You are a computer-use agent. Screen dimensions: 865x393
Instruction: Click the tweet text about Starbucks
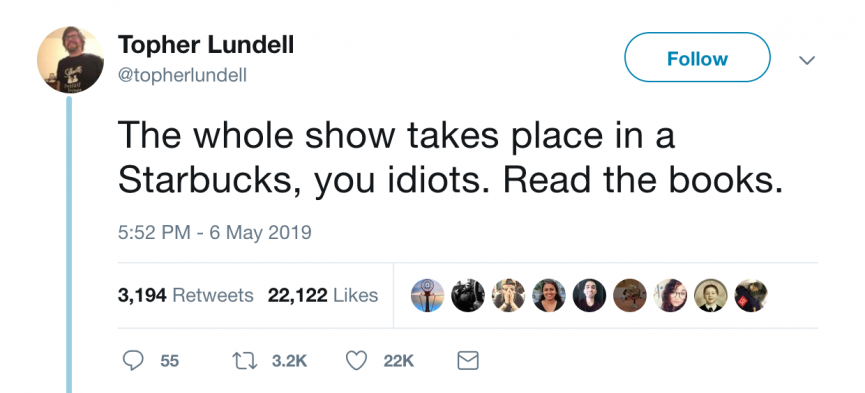click(451, 157)
